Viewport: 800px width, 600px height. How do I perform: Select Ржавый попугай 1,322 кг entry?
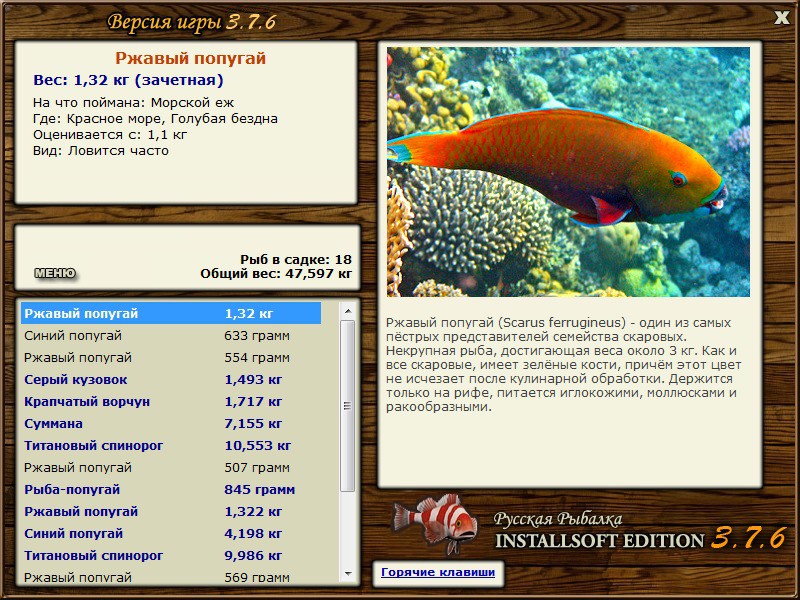(x=171, y=511)
